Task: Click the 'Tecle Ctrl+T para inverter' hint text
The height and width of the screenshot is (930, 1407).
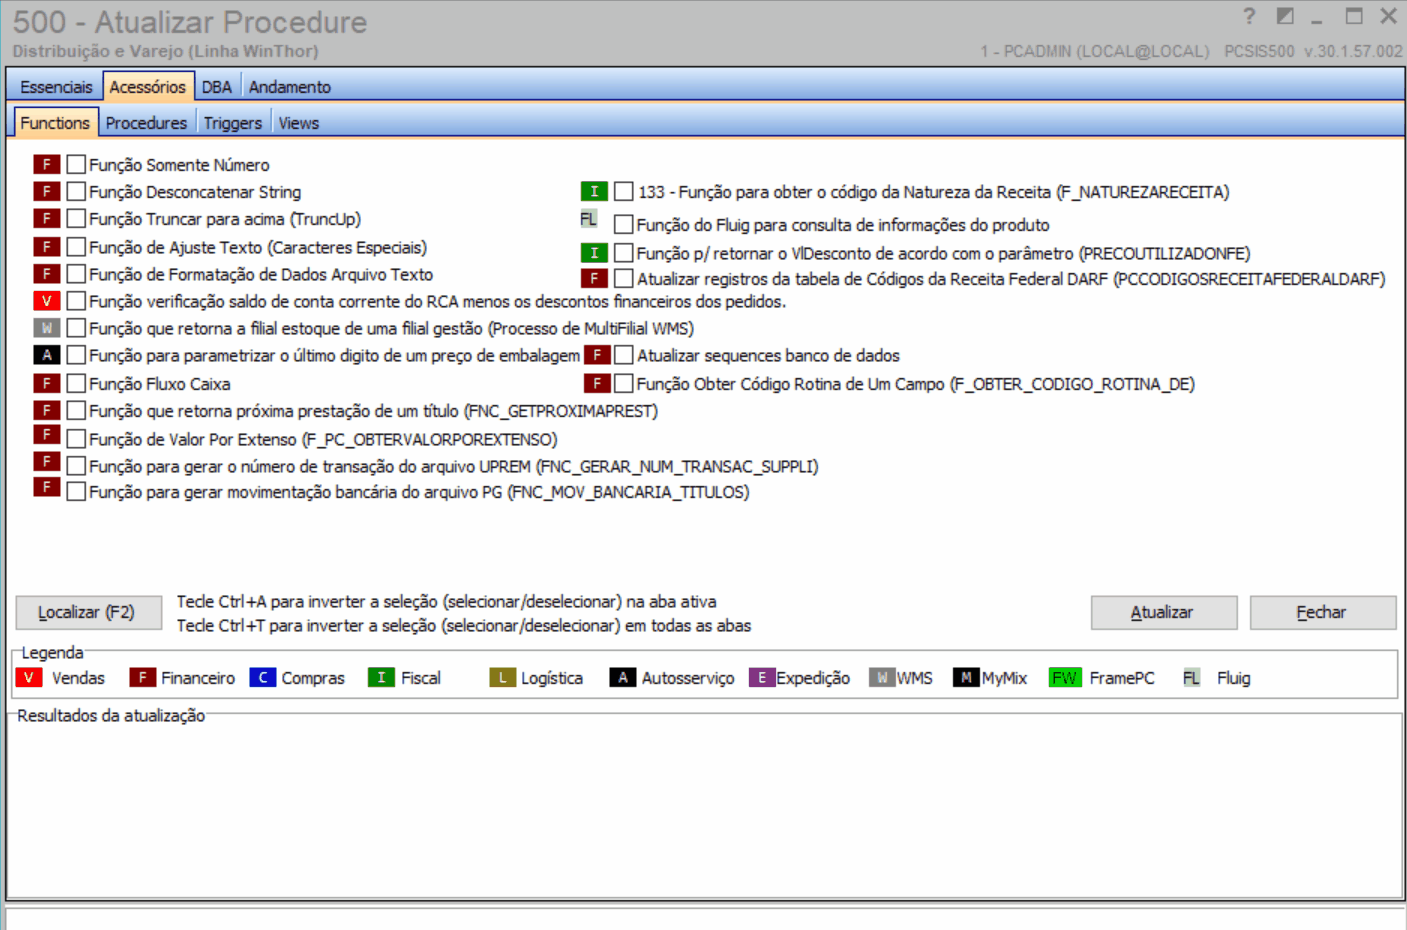Action: 464,626
